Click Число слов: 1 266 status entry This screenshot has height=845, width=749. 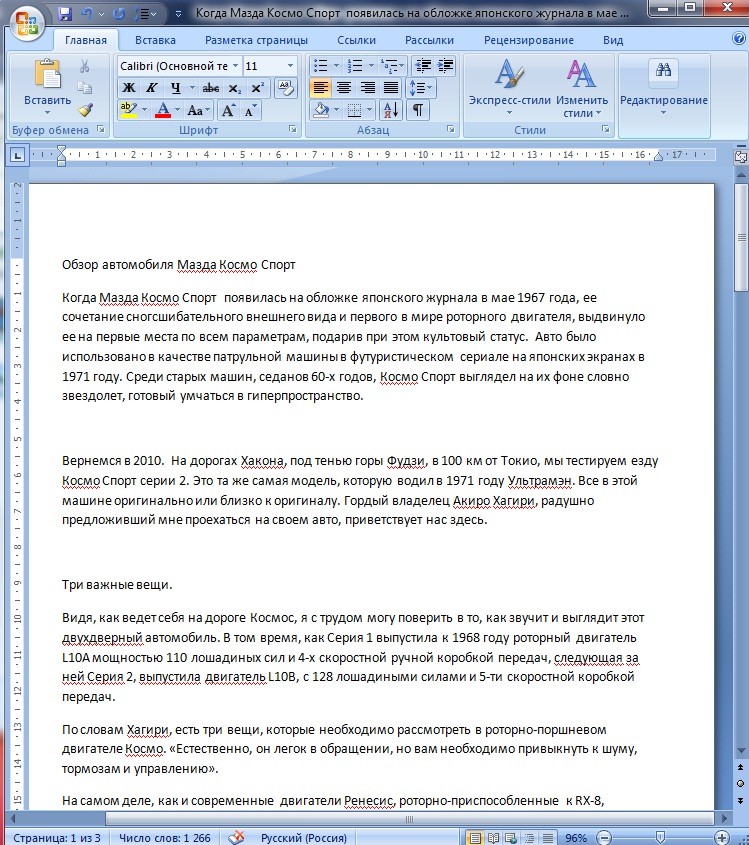(164, 838)
